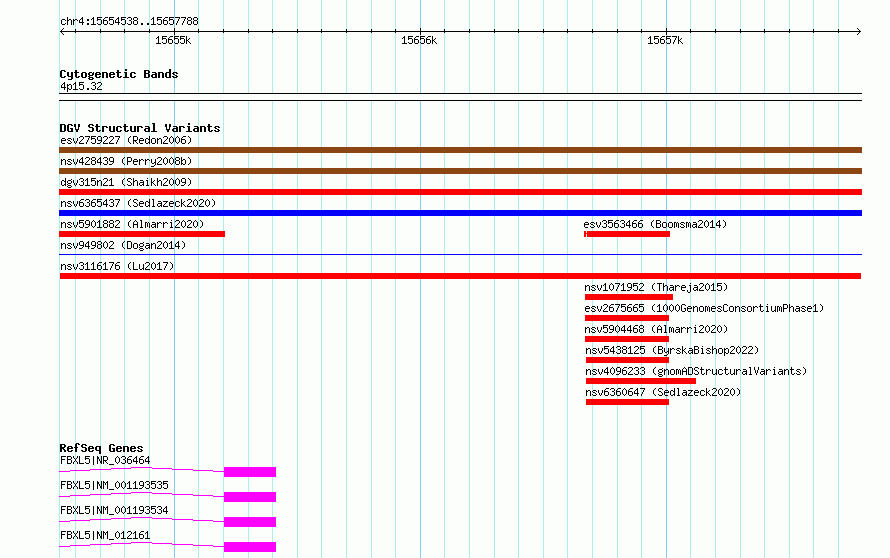Select the thin blue nsv949802 line
This screenshot has height=558, width=890.
click(460, 254)
